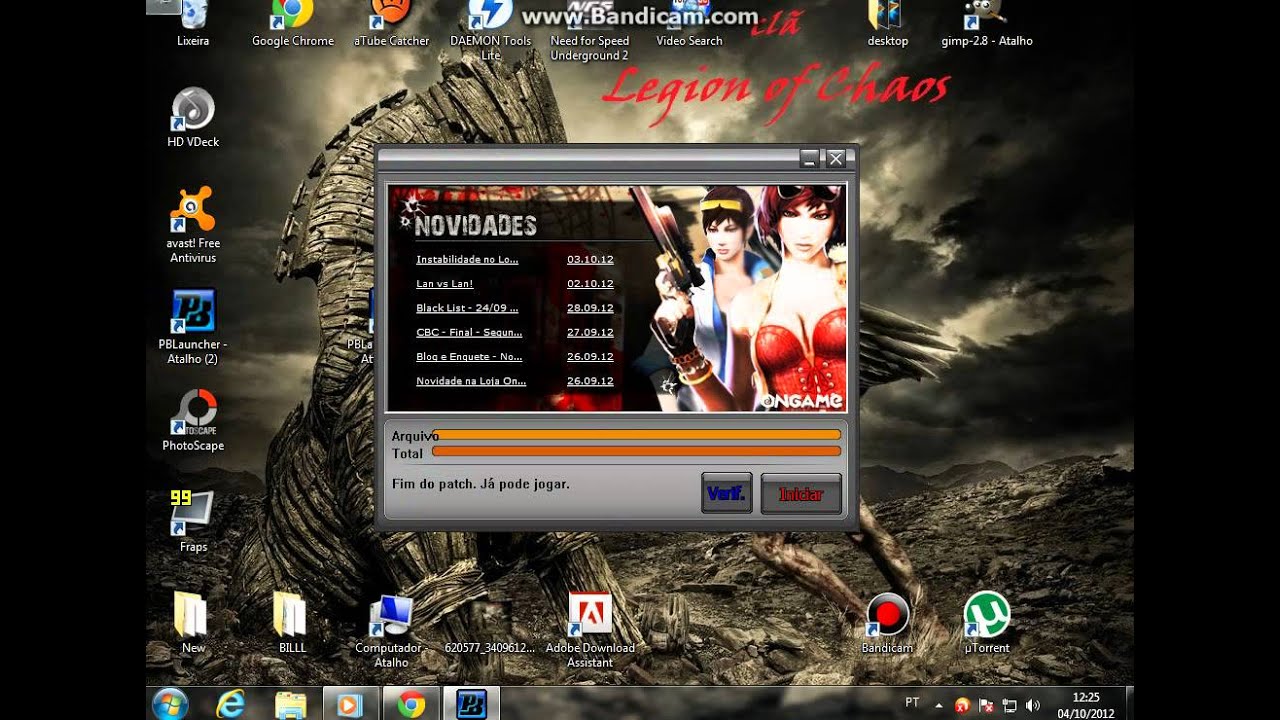Open aTube Catcher desktop shortcut
This screenshot has height=720, width=1280.
pyautogui.click(x=391, y=22)
